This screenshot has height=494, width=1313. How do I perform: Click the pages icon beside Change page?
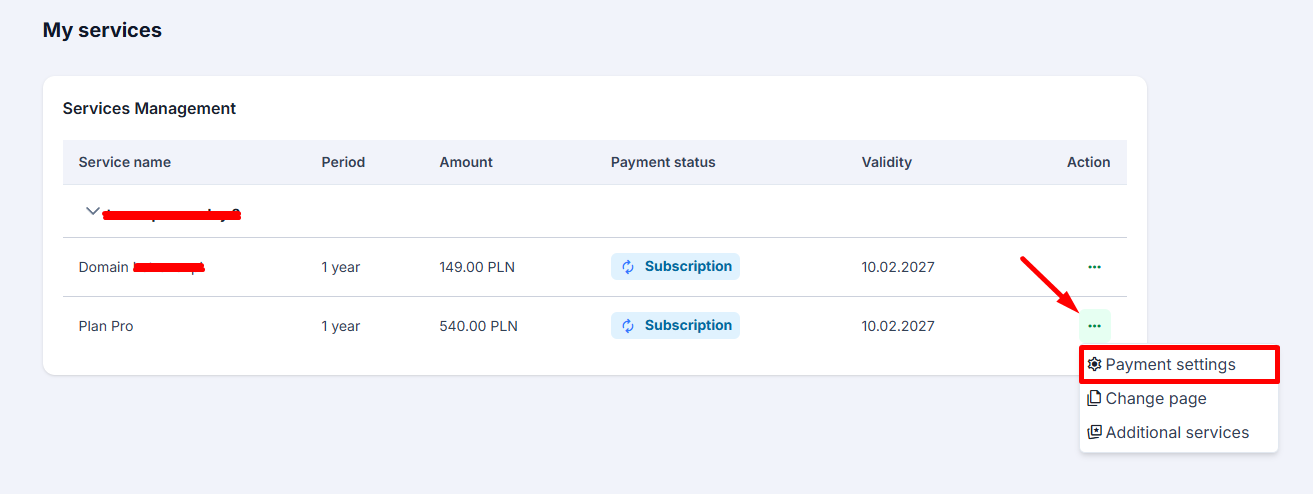pos(1094,399)
